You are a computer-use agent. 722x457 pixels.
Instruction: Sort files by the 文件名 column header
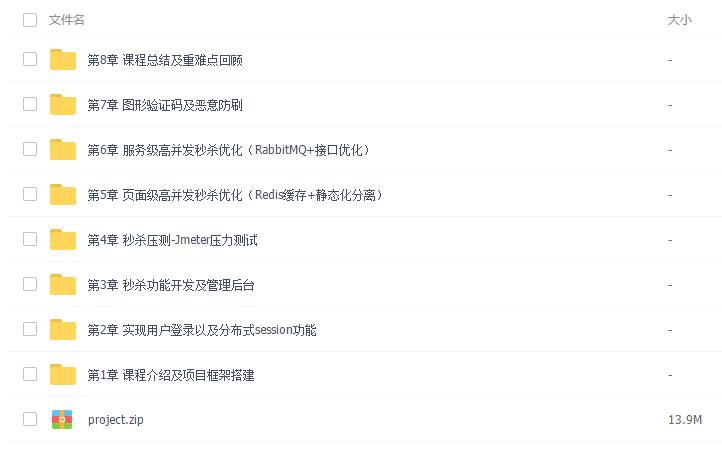click(x=67, y=20)
